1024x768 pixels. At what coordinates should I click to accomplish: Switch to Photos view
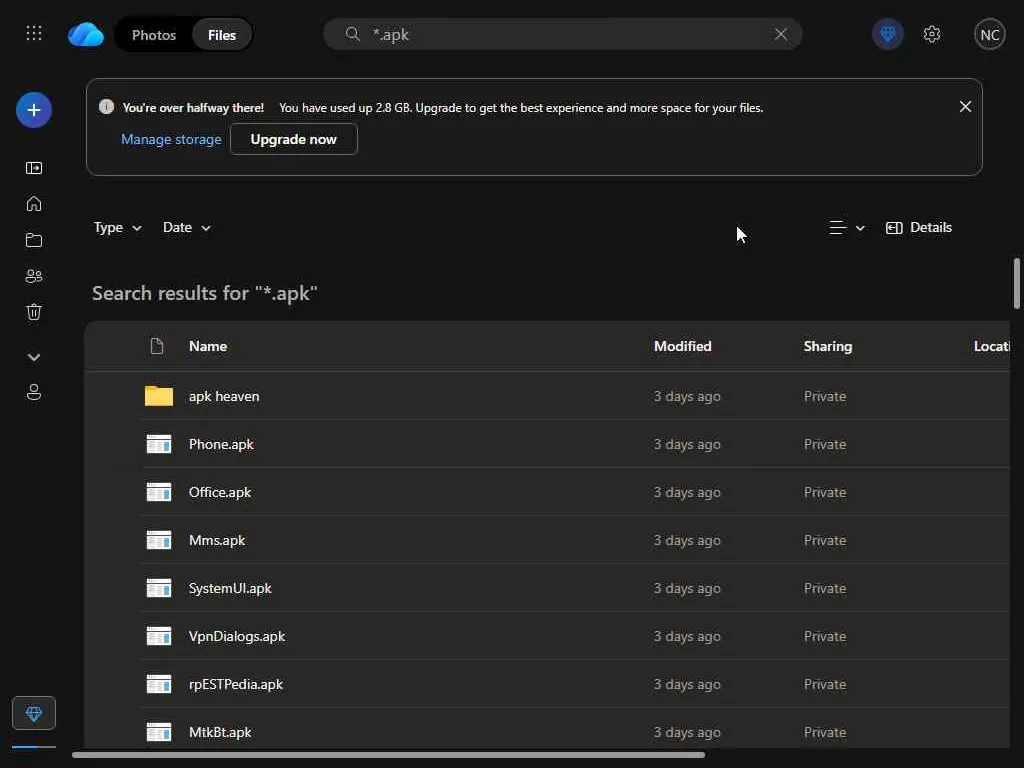154,35
